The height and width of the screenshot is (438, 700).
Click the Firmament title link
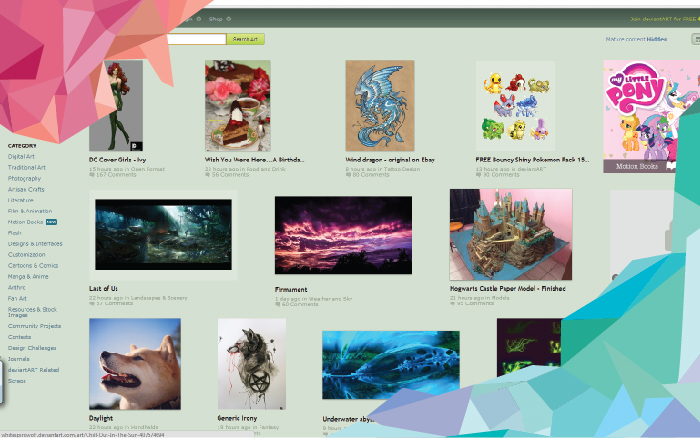coord(291,290)
